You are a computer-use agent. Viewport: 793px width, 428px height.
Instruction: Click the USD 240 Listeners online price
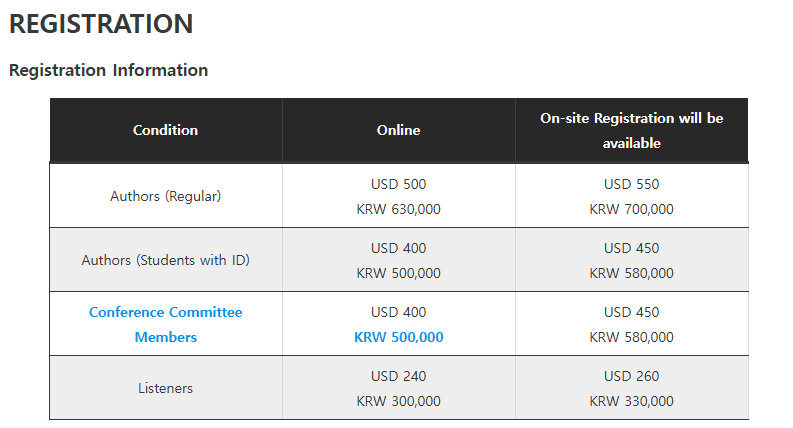click(399, 376)
